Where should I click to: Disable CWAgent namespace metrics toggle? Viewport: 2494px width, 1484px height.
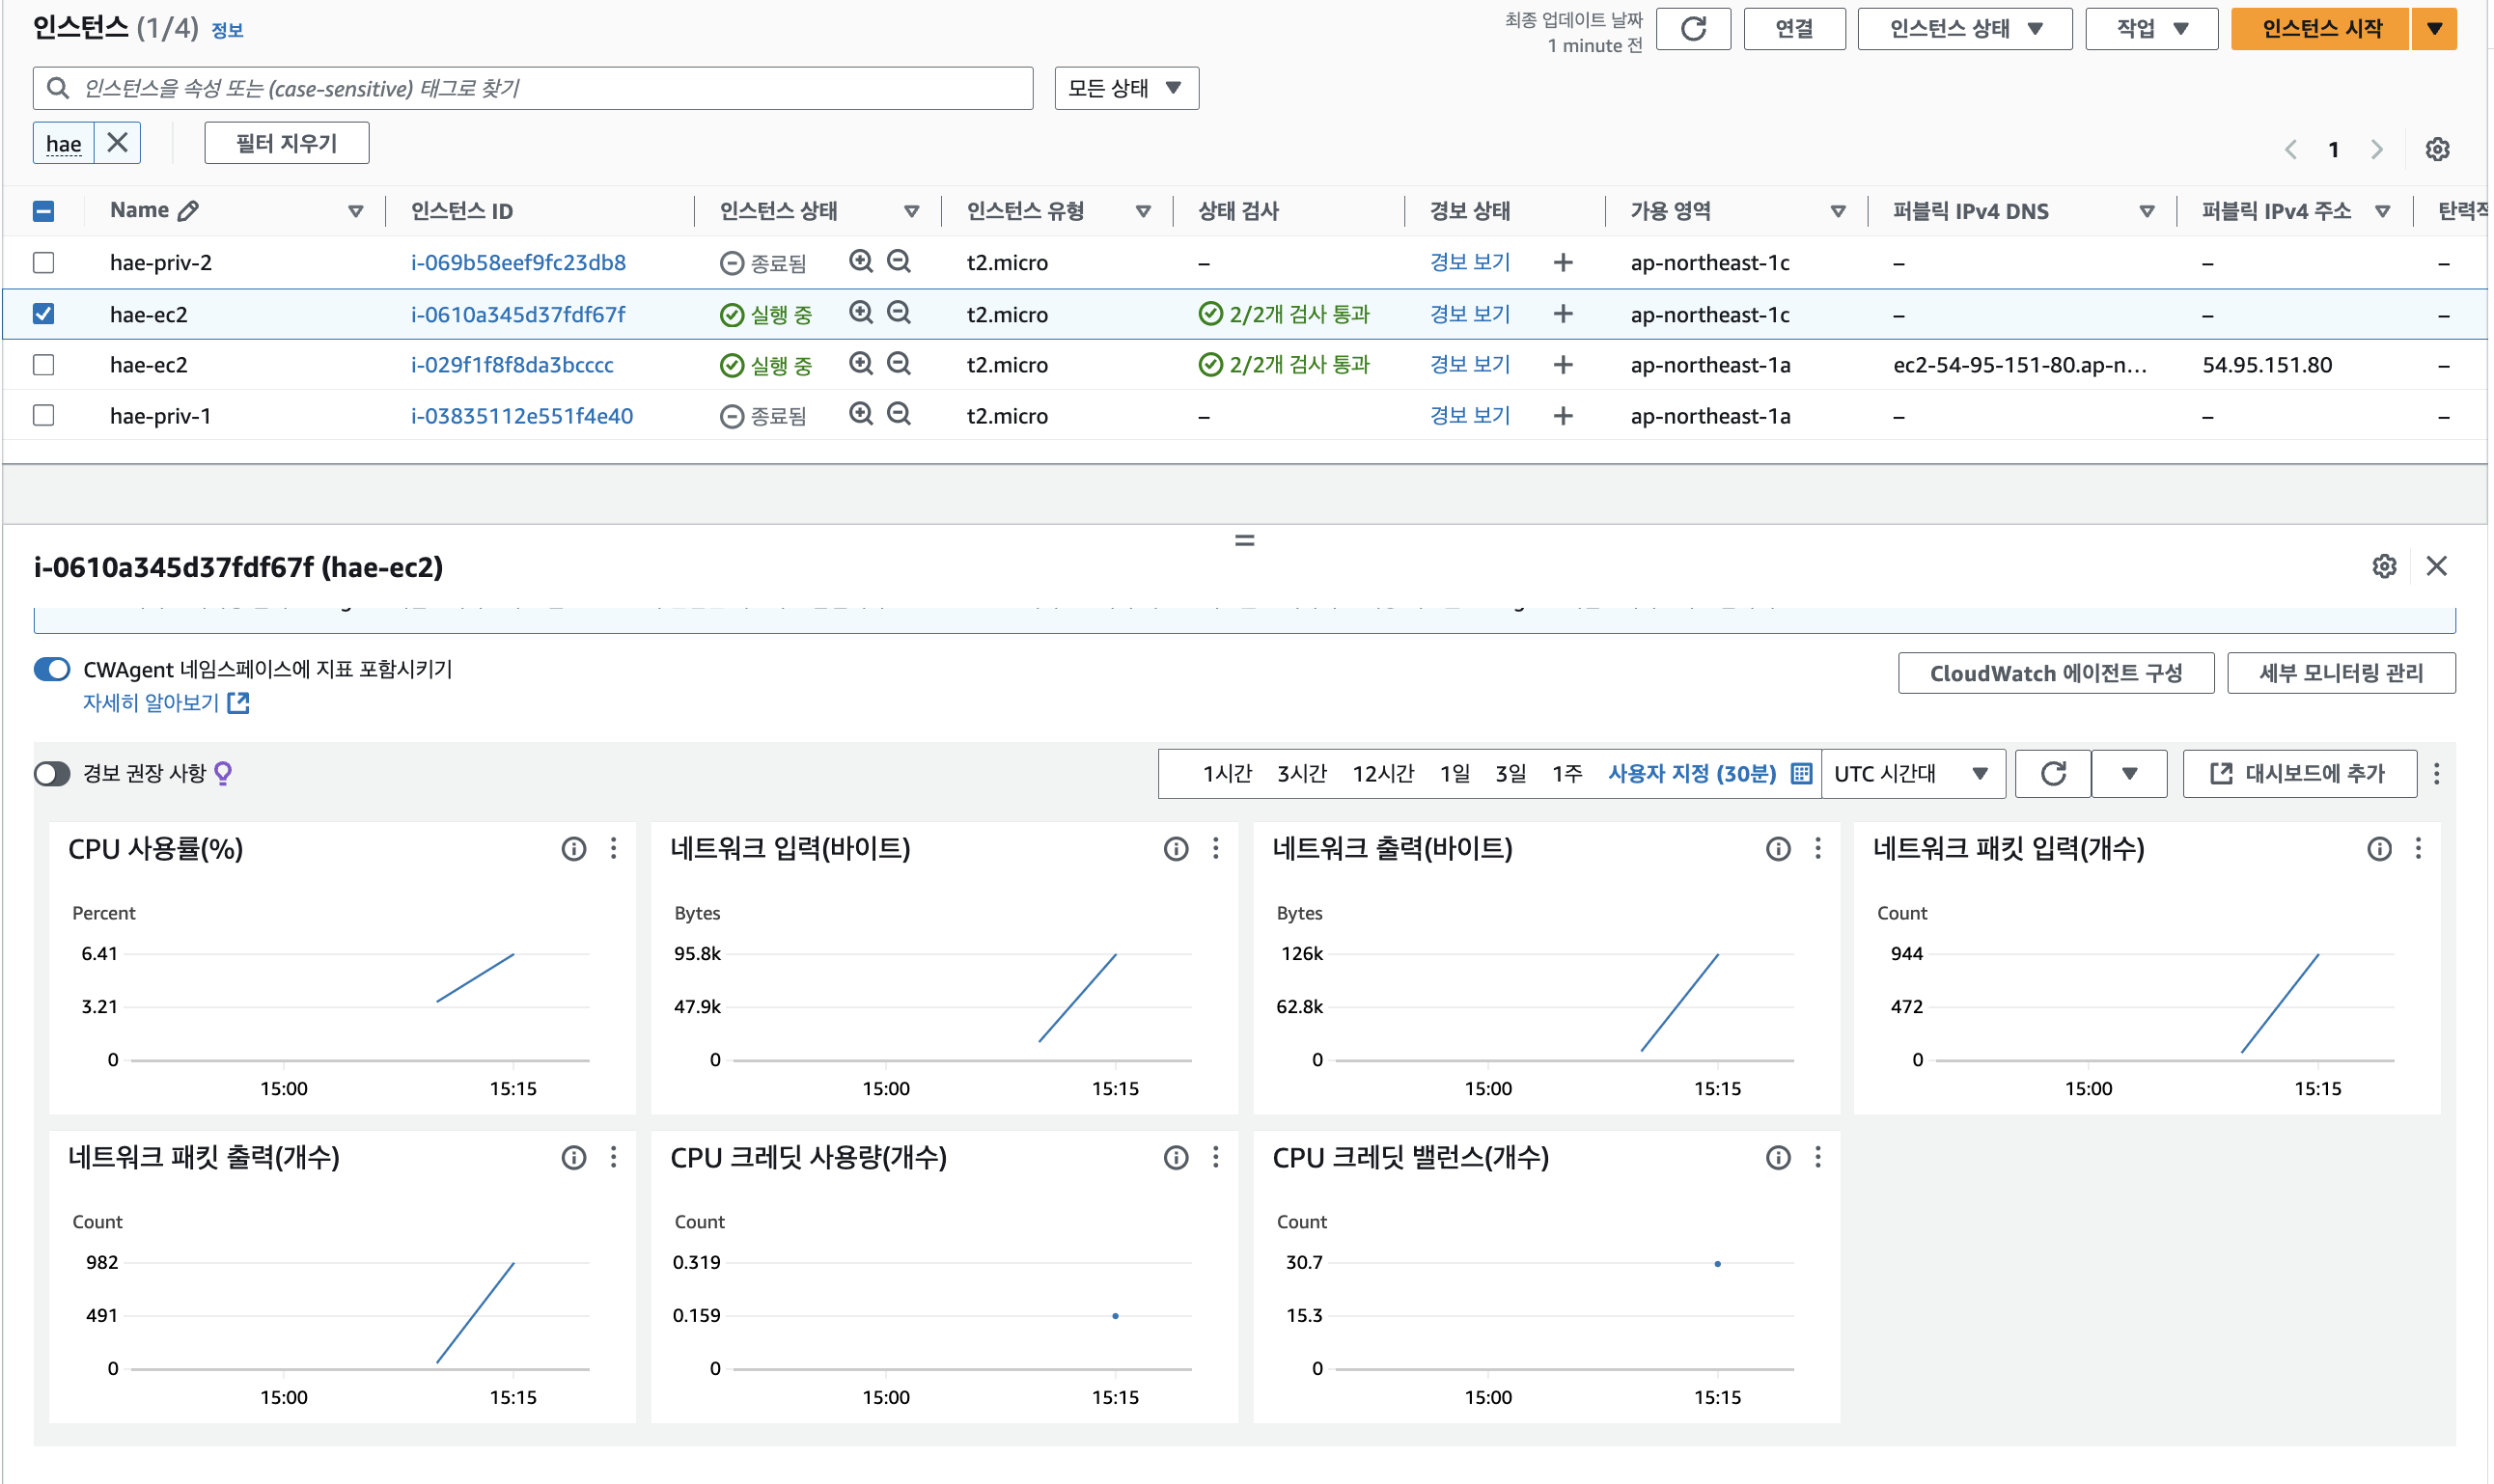(x=52, y=669)
